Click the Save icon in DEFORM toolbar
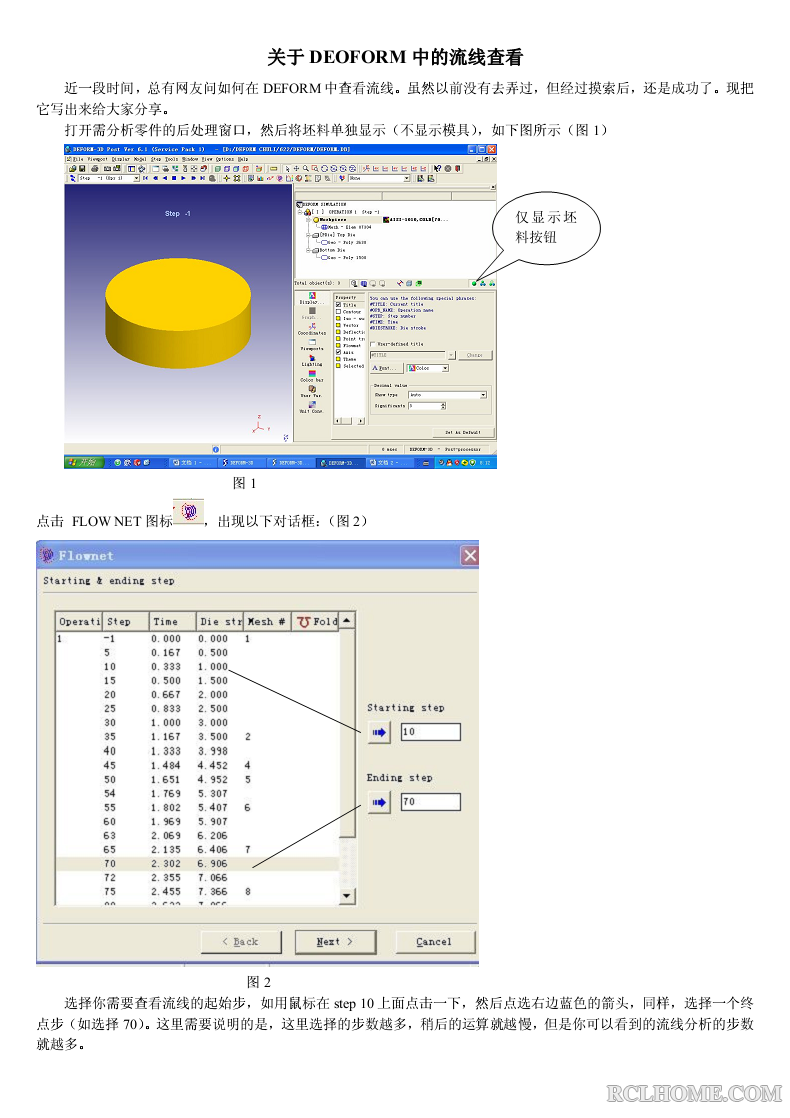The image size is (790, 1118). click(x=82, y=169)
